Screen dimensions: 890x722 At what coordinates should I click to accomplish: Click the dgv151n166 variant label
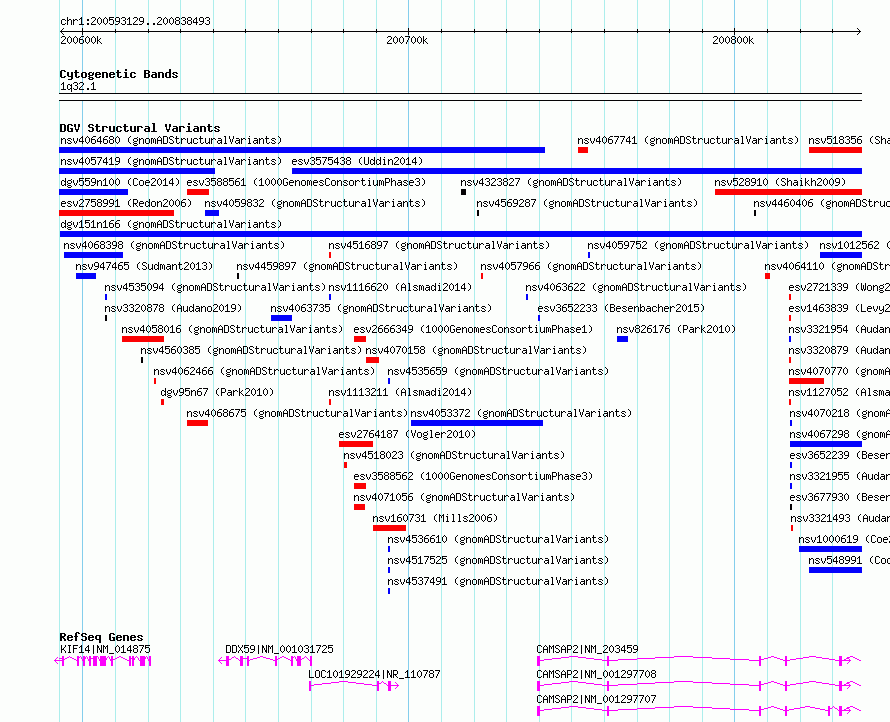(x=171, y=224)
